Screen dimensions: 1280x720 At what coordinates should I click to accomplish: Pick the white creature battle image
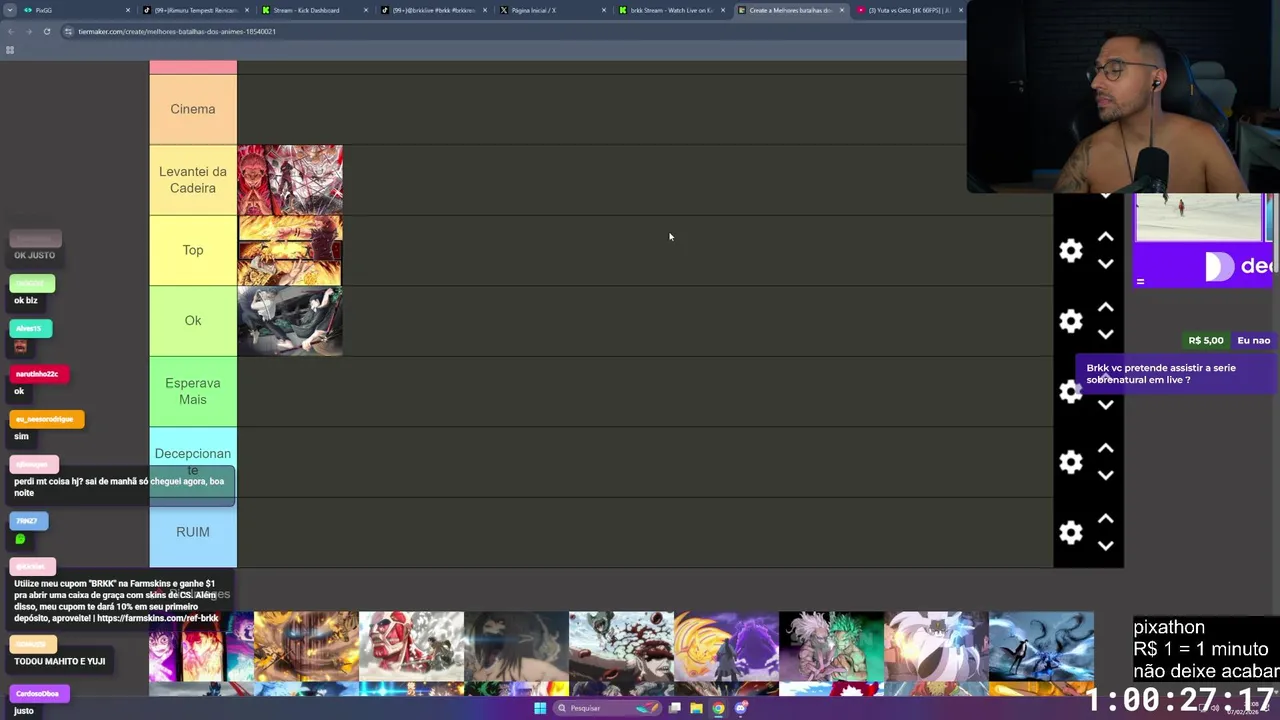point(936,647)
